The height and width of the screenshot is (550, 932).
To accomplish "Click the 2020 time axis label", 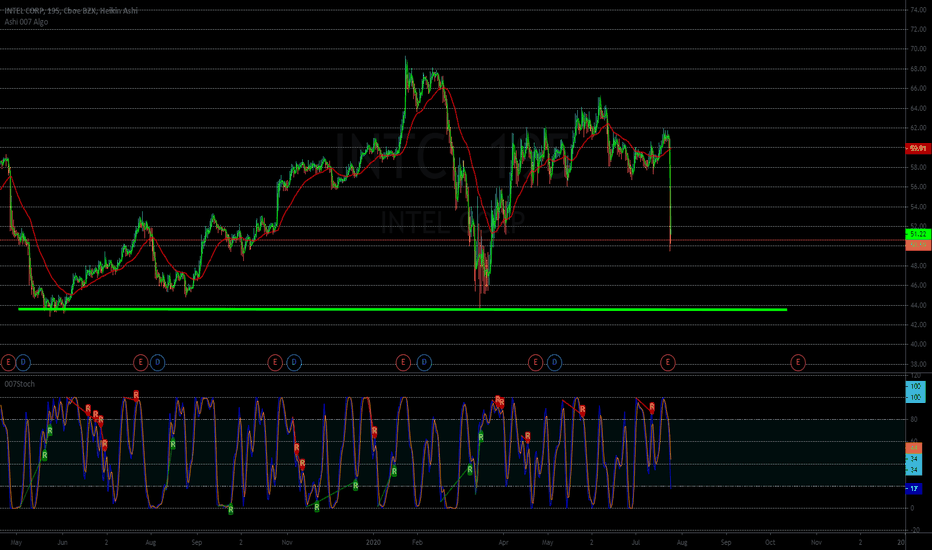I will click(x=373, y=542).
